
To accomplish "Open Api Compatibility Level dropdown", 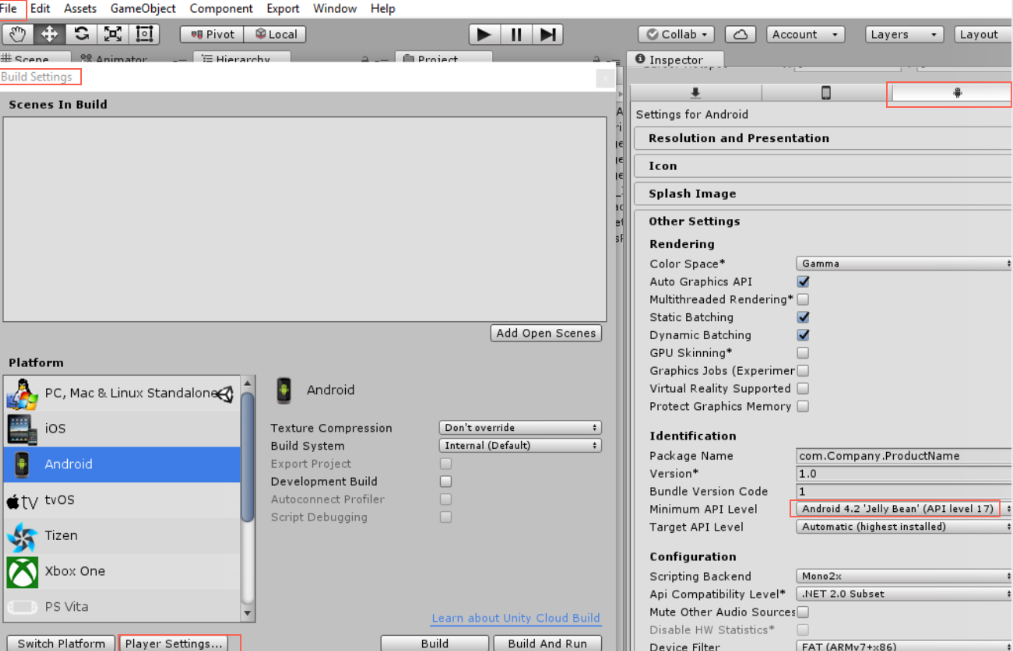I will pos(904,594).
